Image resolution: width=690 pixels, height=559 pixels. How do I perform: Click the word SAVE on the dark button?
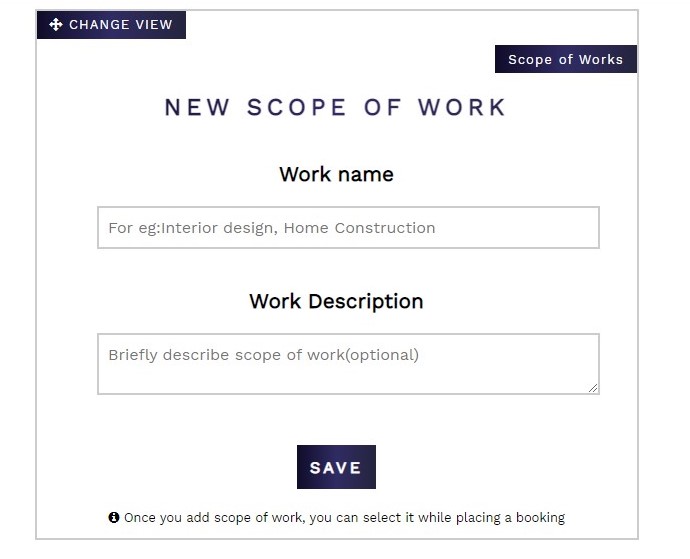pyautogui.click(x=335, y=467)
